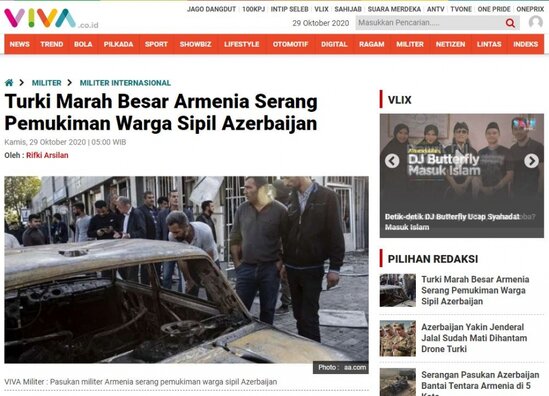Viewport: 549px width, 396px height.
Task: Visit the JAGO DANGDUT top link
Action: [211, 9]
